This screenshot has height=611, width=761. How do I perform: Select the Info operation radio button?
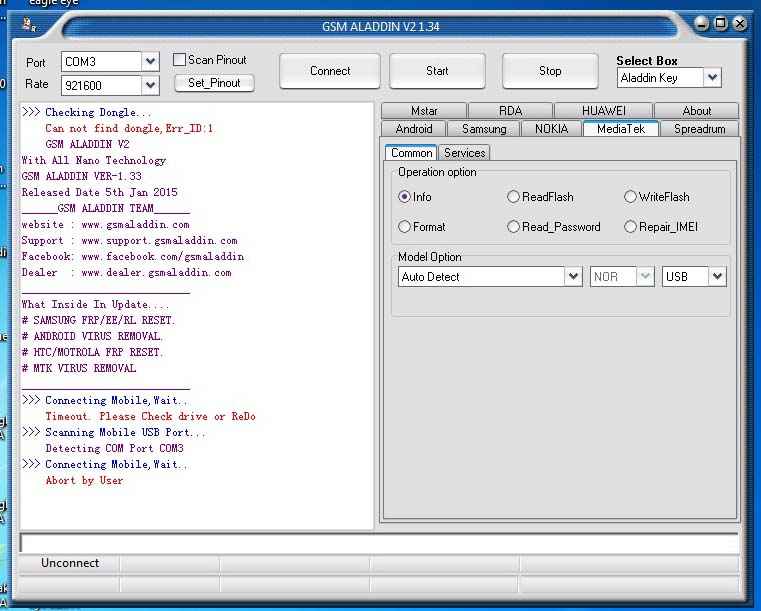[404, 197]
